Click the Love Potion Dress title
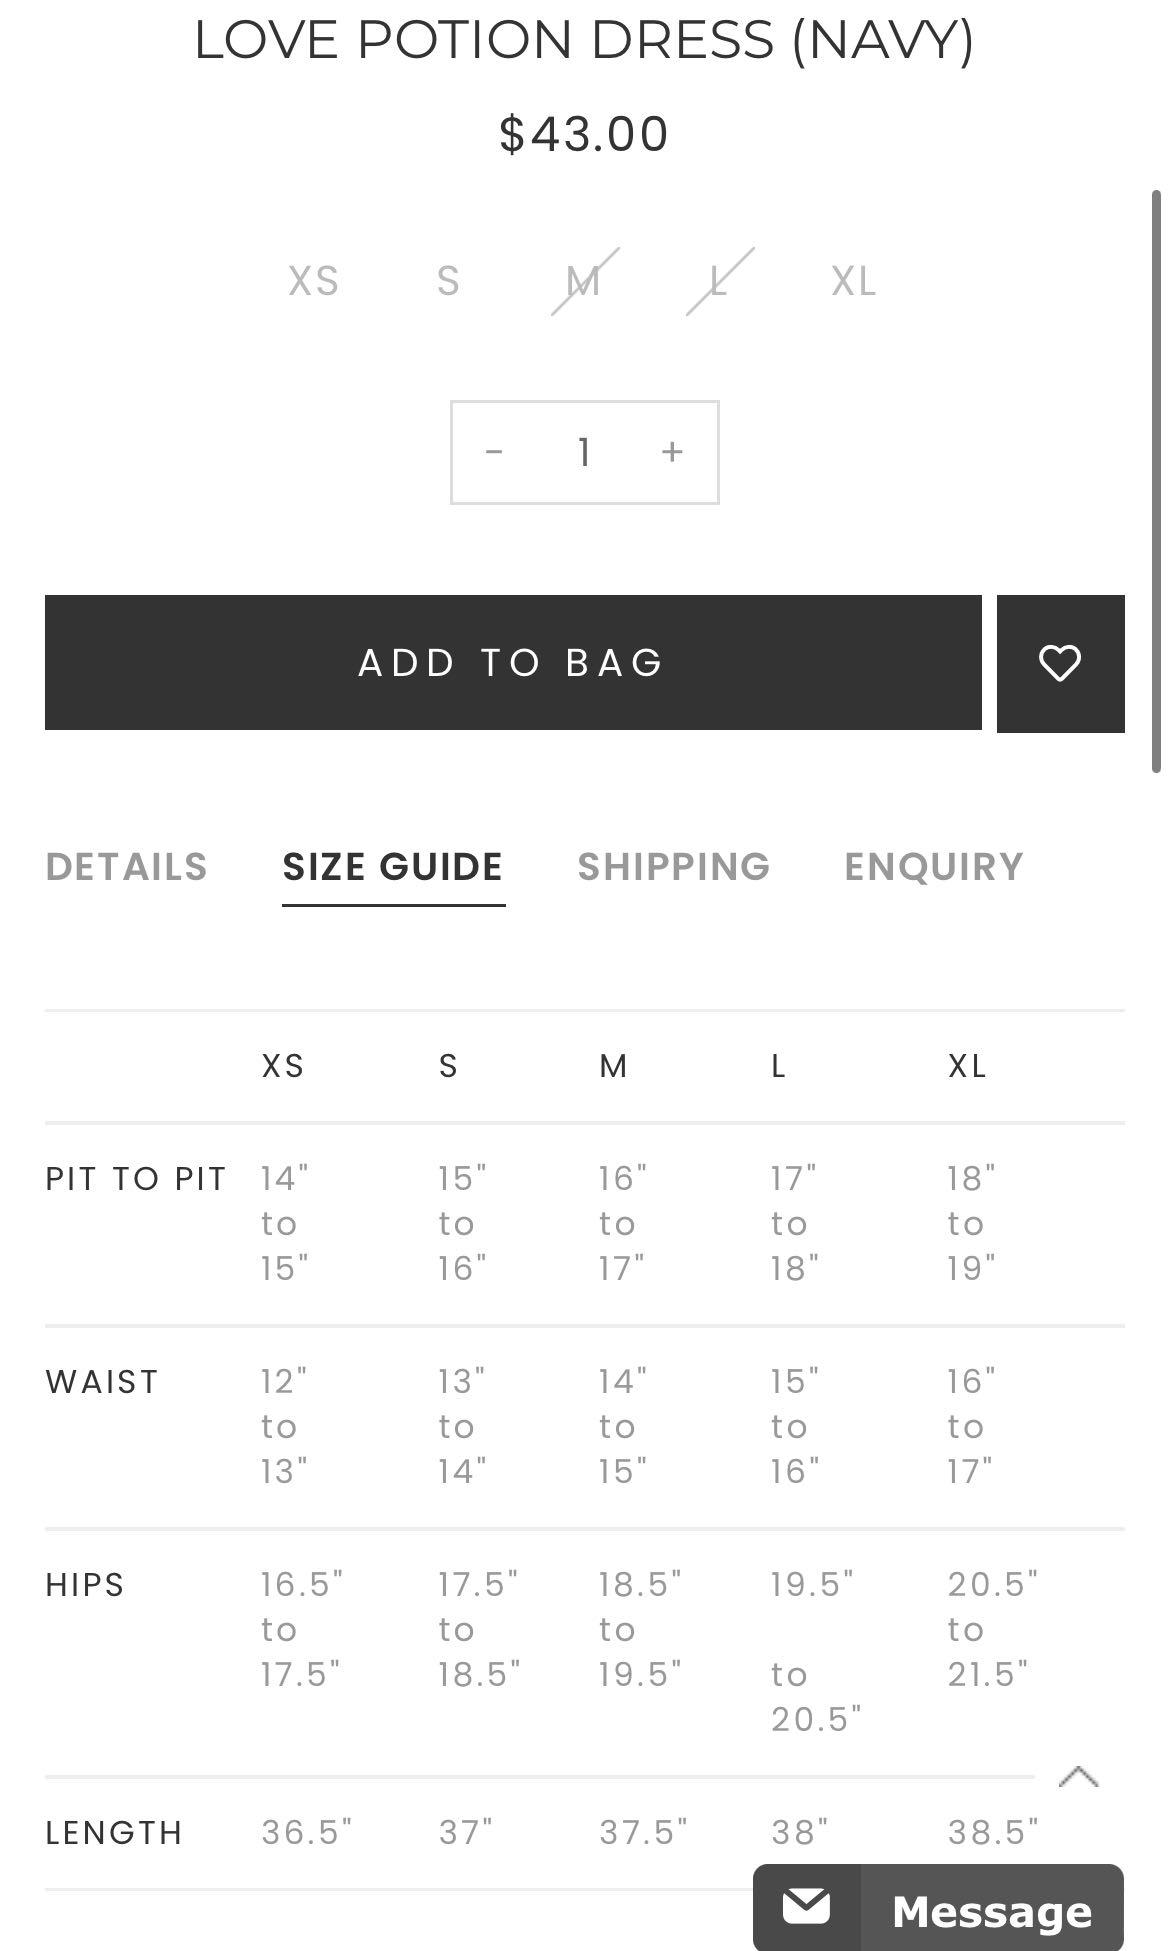The image size is (1170, 1951). pos(584,40)
